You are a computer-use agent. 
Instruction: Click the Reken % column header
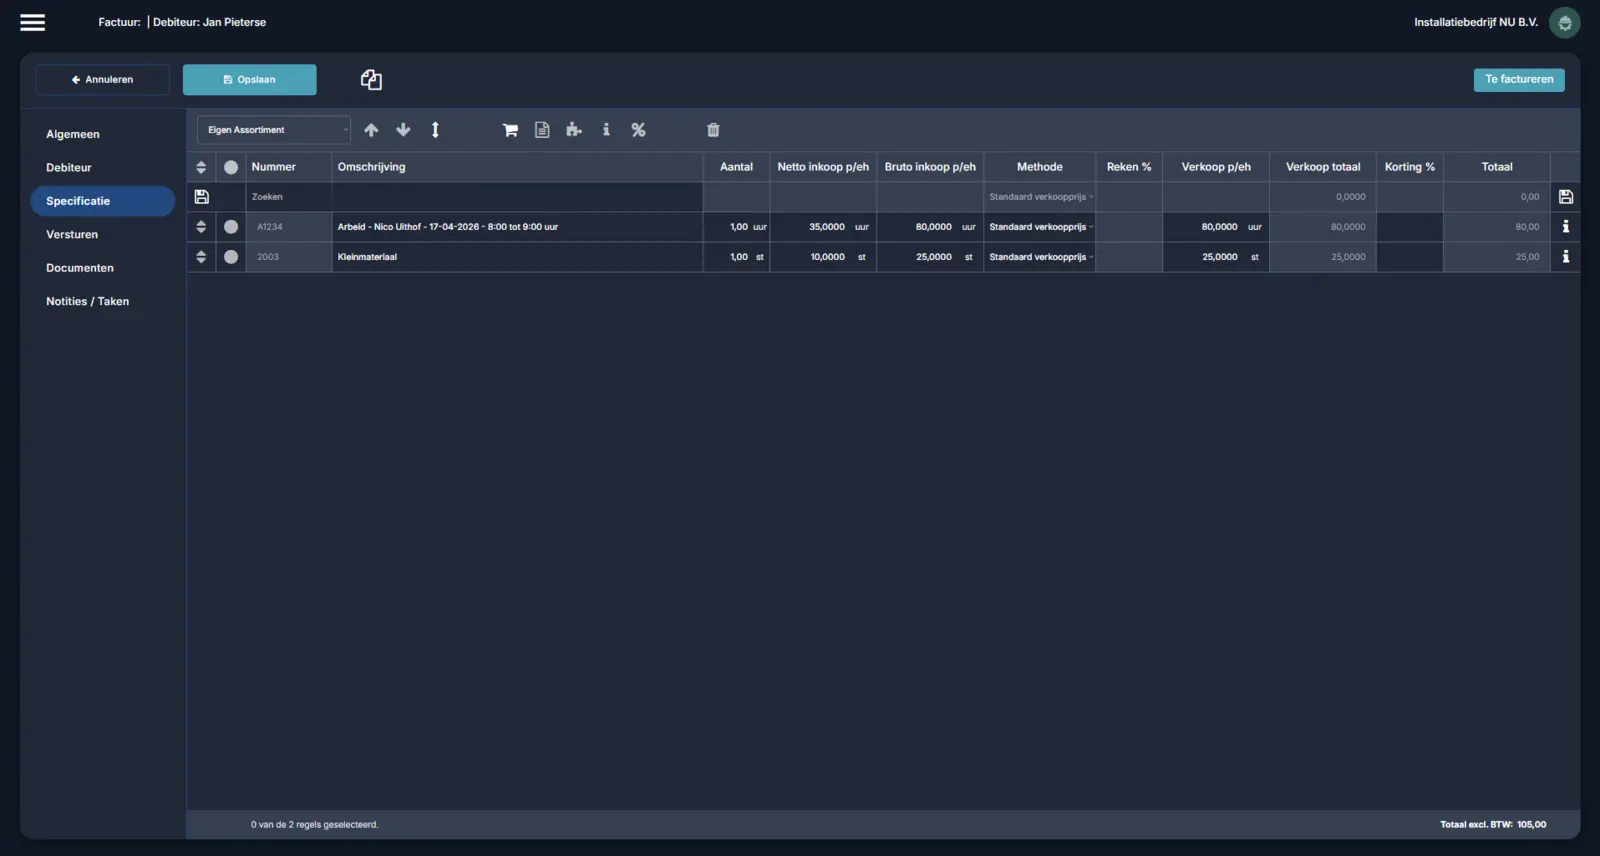(x=1129, y=167)
